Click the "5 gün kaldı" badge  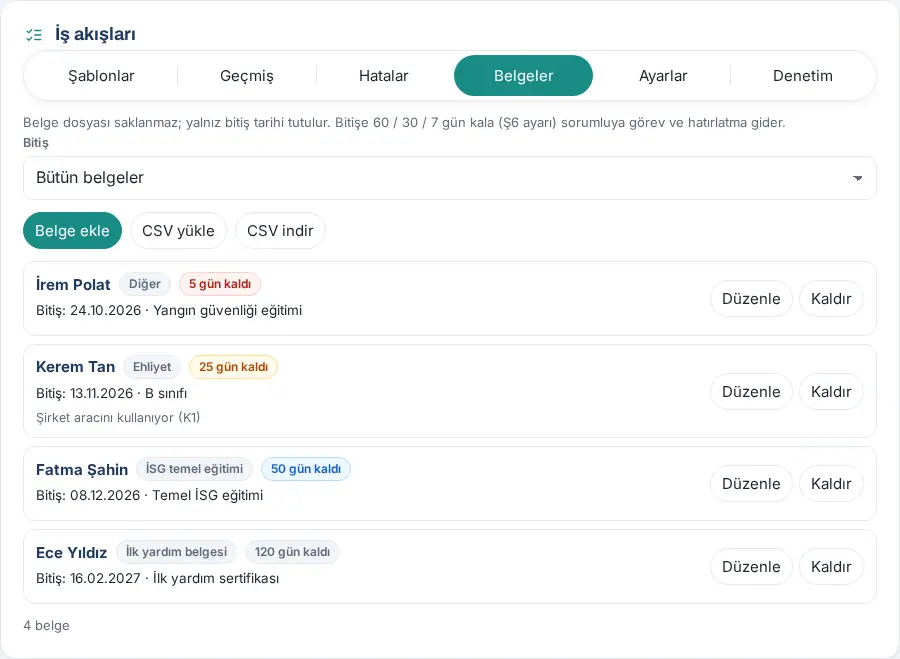[220, 284]
